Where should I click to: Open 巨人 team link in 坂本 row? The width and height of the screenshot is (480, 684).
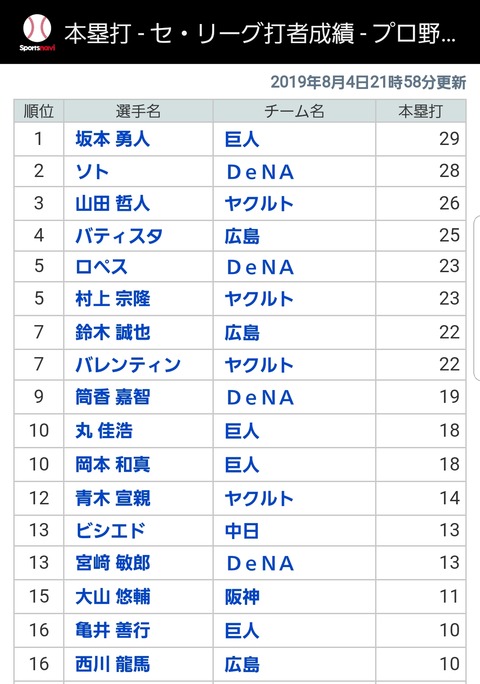click(242, 140)
